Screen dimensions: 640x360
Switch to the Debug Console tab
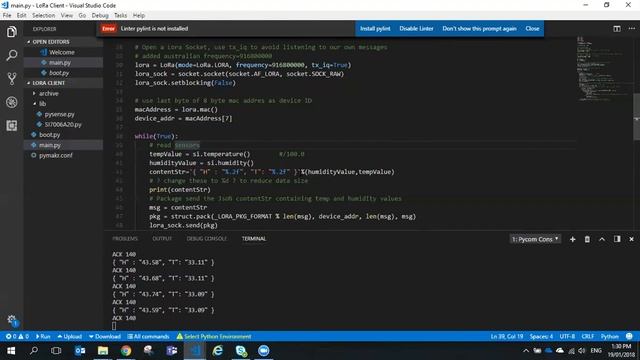pos(207,239)
